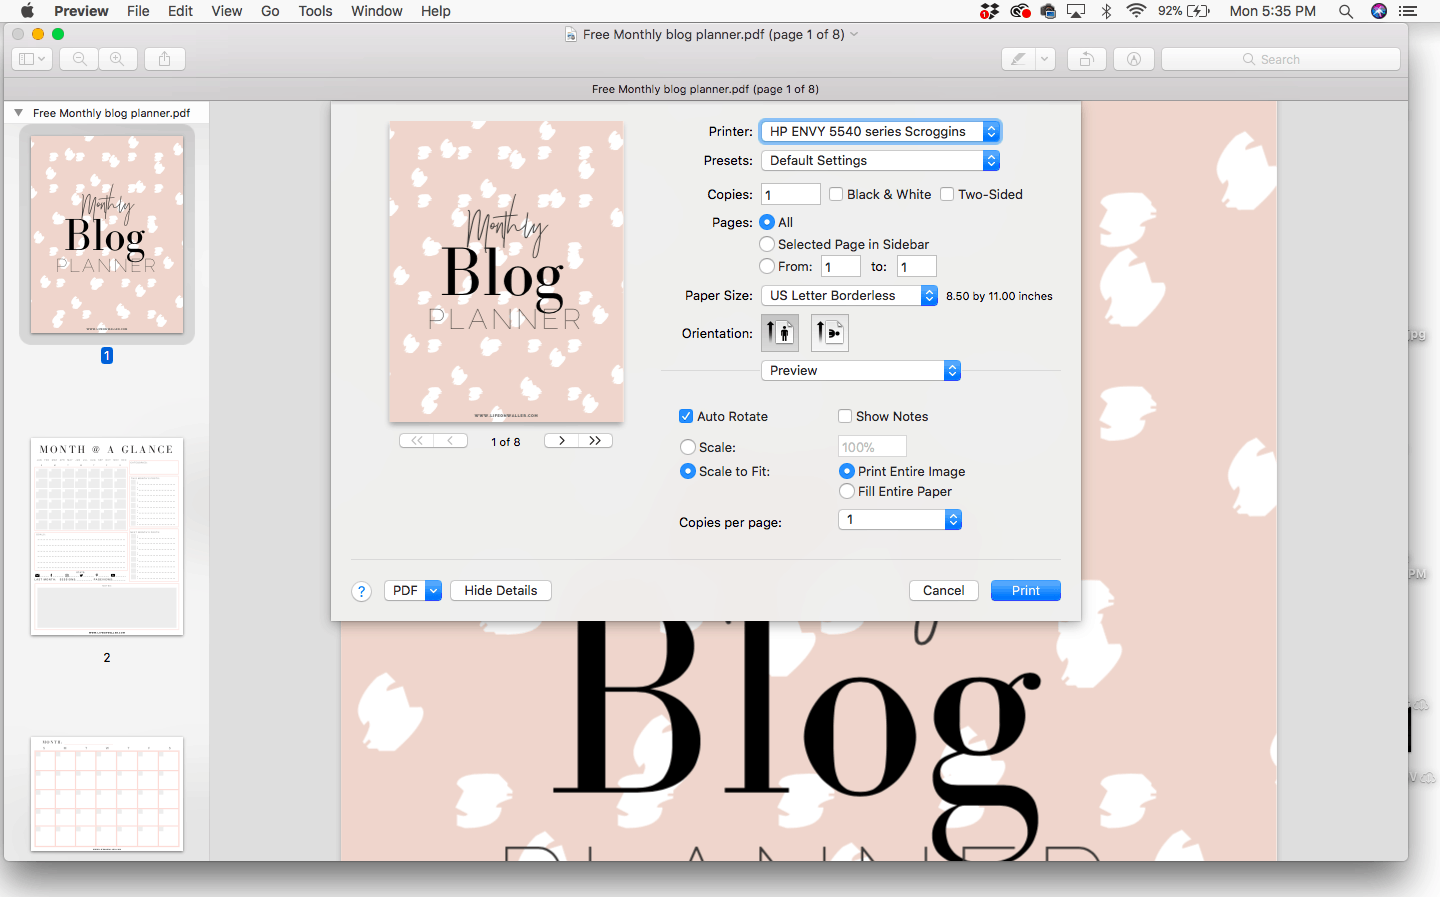Select landscape orientation icon

coord(830,333)
